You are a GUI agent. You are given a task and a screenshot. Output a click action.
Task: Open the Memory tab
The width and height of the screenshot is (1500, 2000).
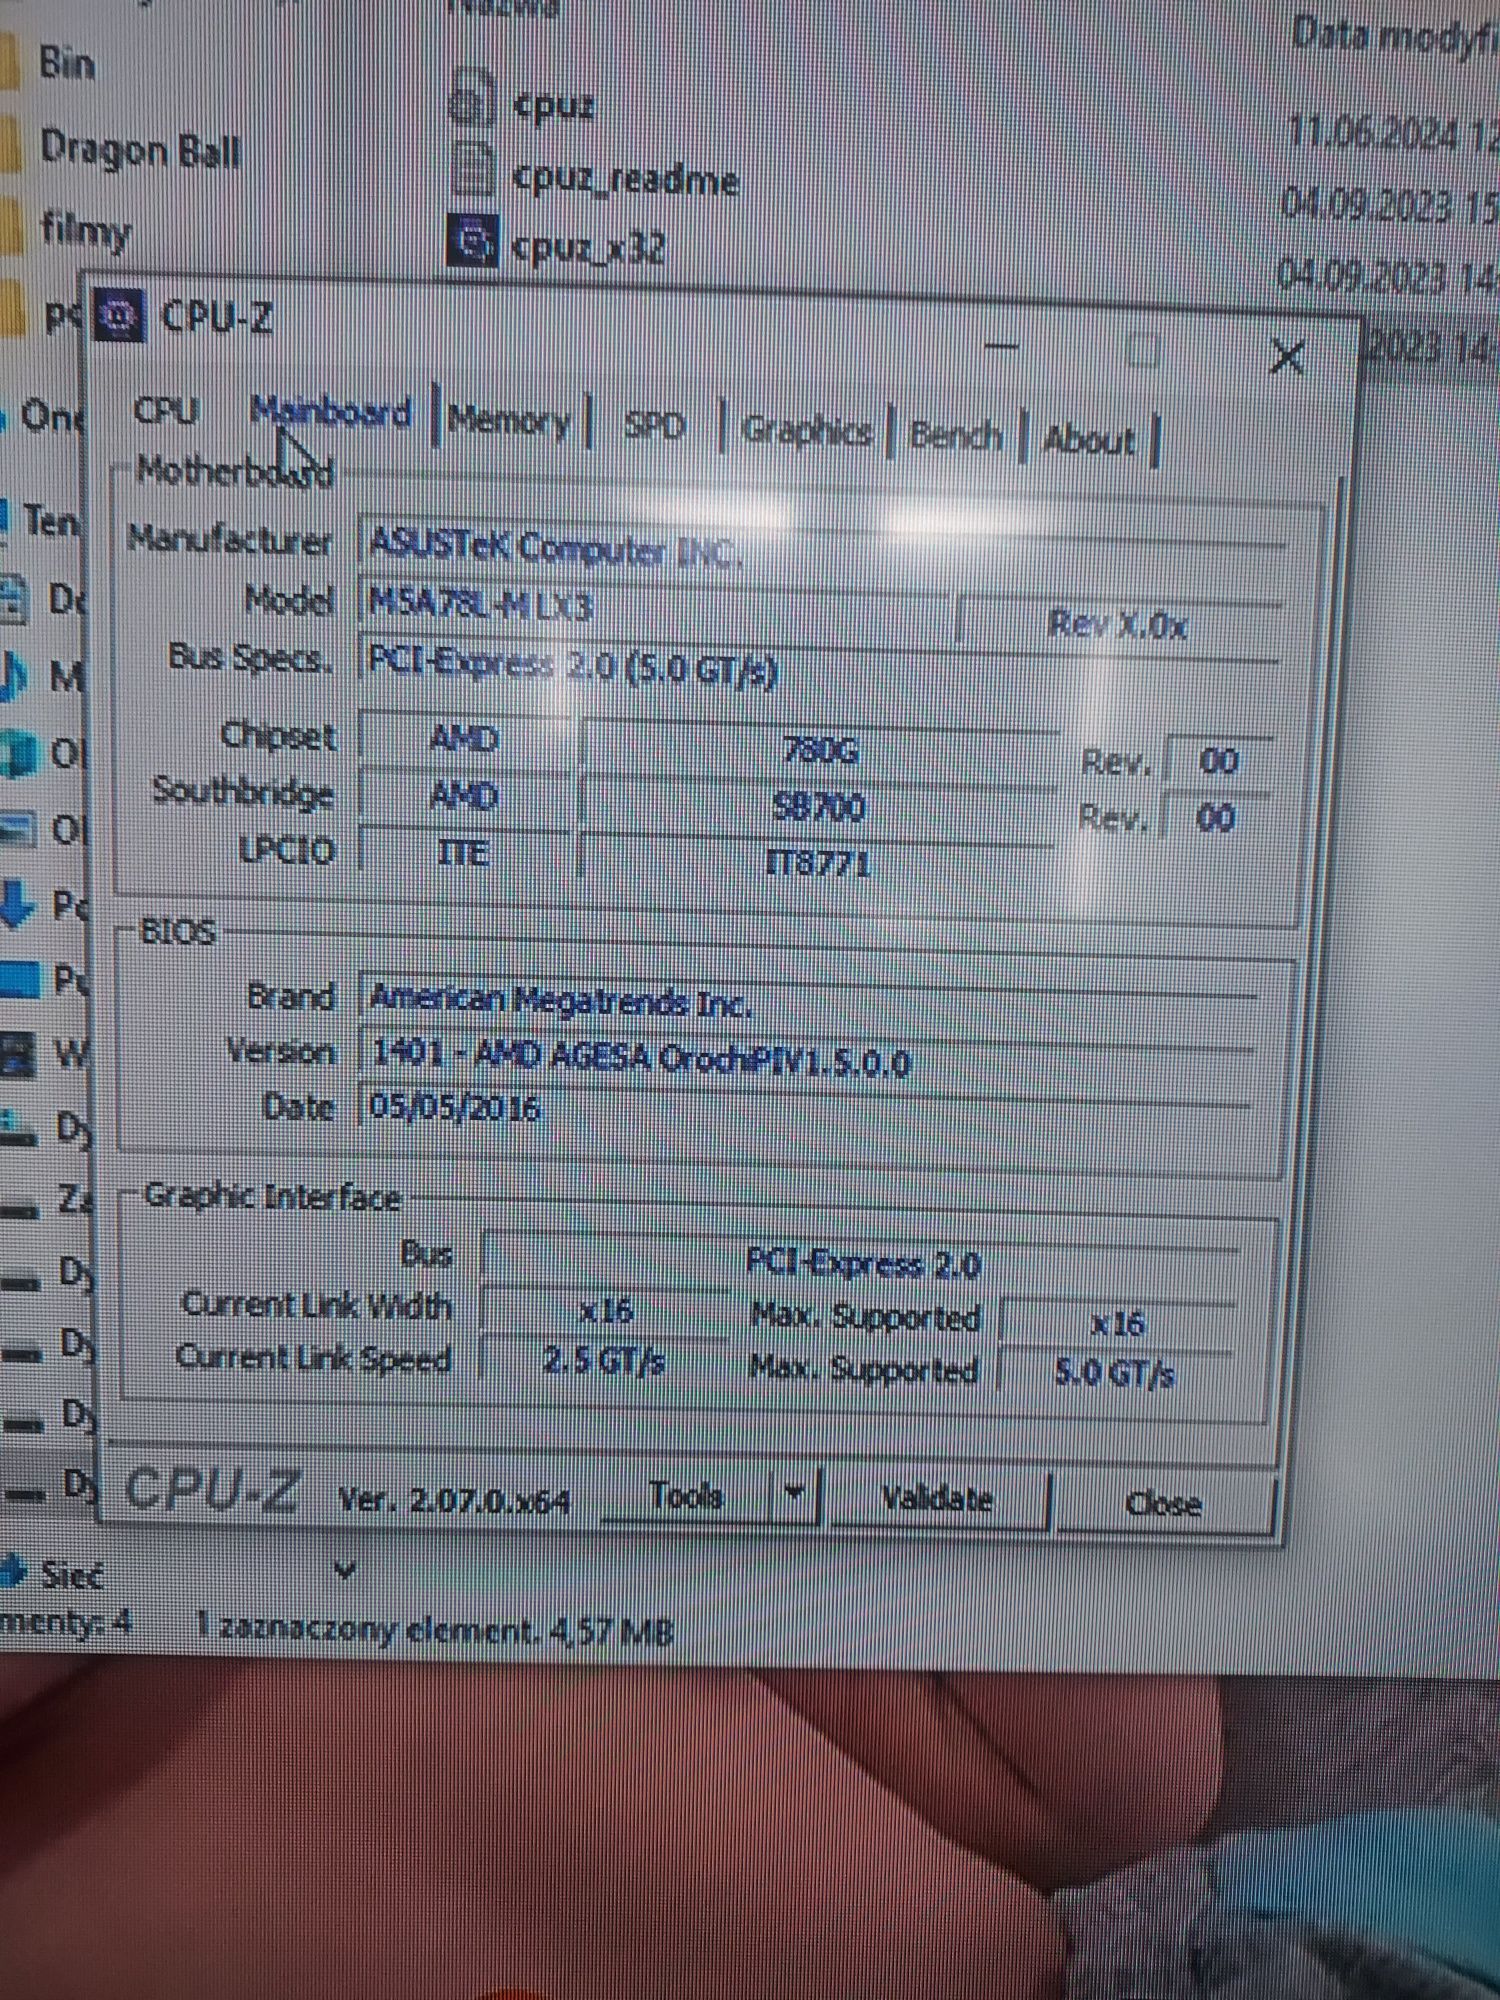point(508,420)
